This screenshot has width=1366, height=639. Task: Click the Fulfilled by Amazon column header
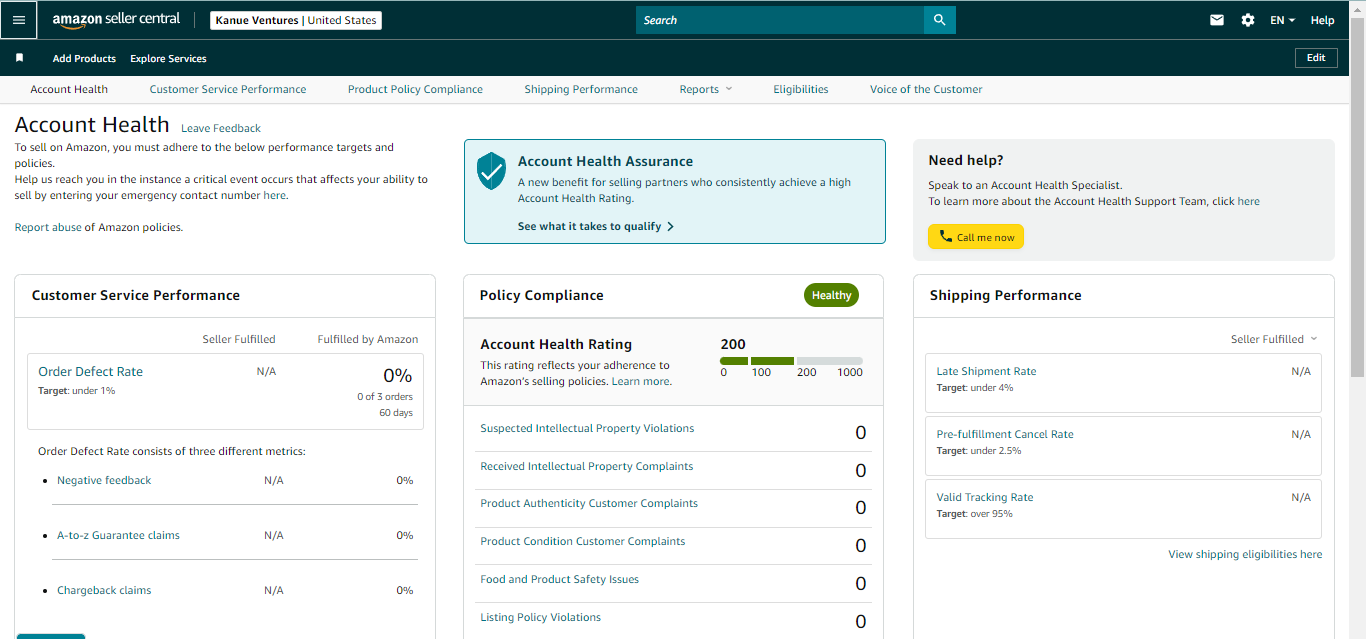368,339
